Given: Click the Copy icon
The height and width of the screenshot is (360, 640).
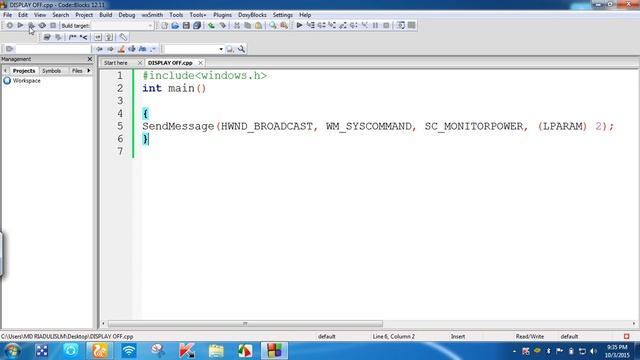Looking at the screenshot, I should [247, 25].
